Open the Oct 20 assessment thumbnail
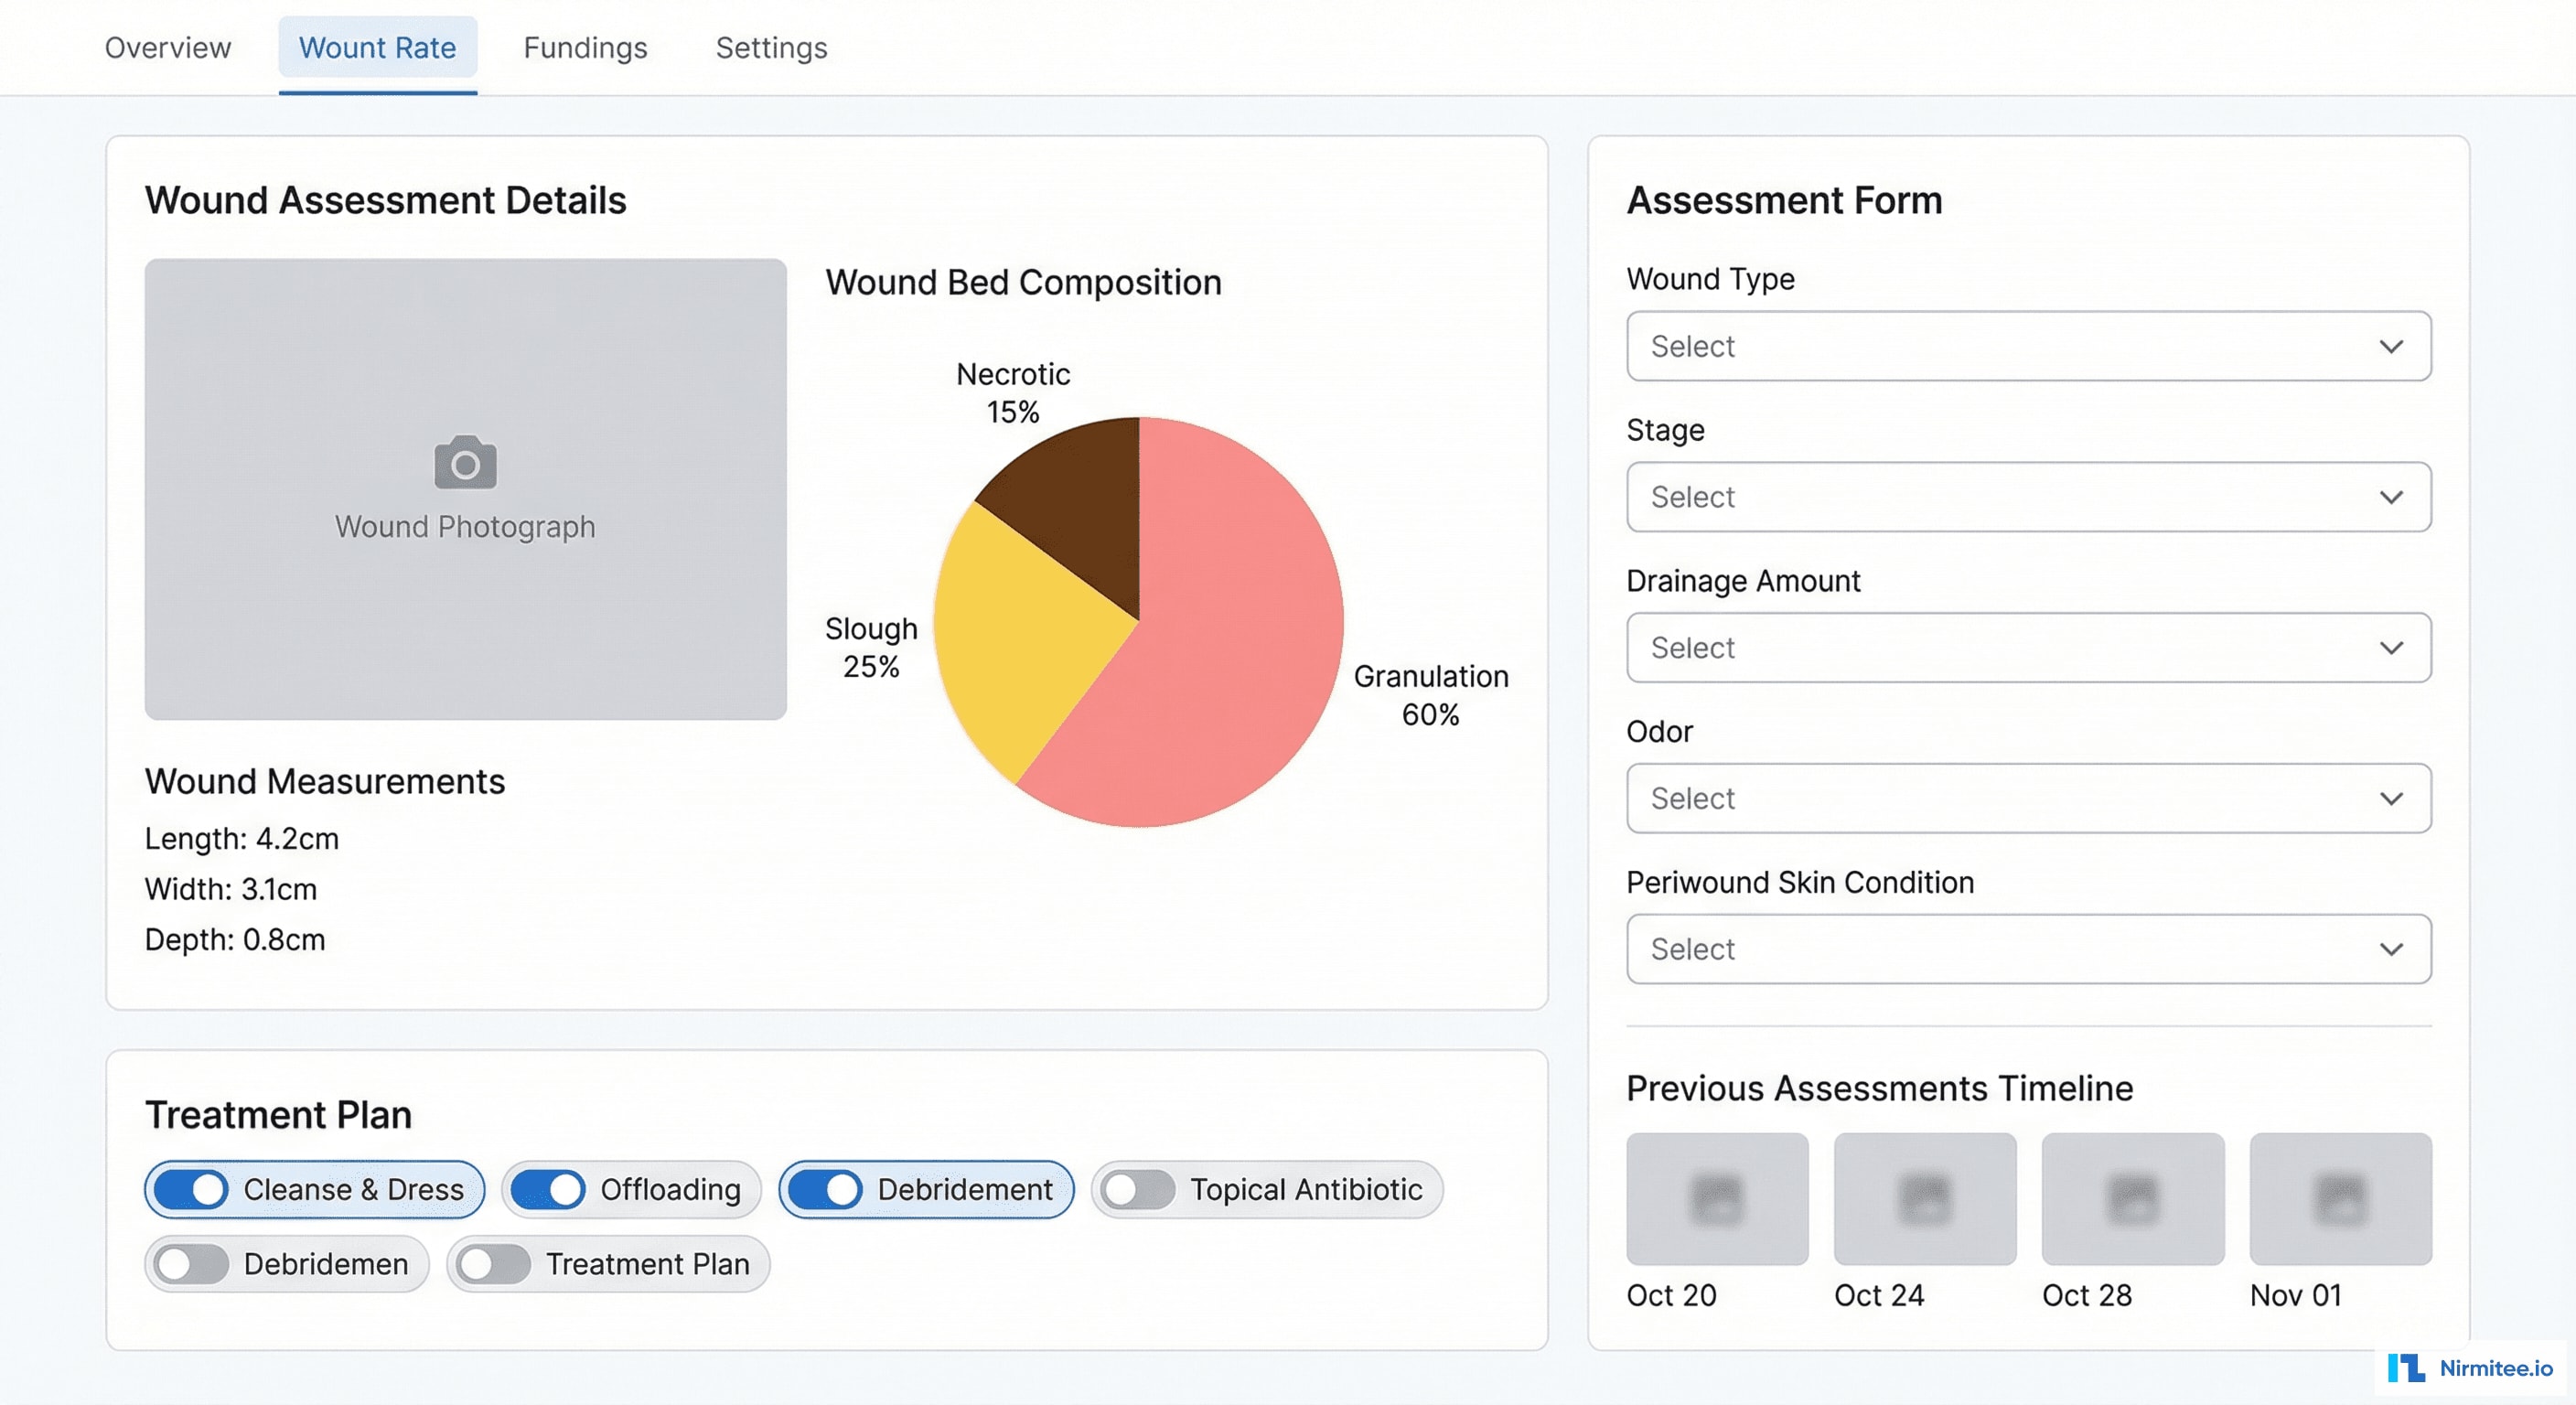Screen dimensions: 2576x1405 pos(1715,1199)
